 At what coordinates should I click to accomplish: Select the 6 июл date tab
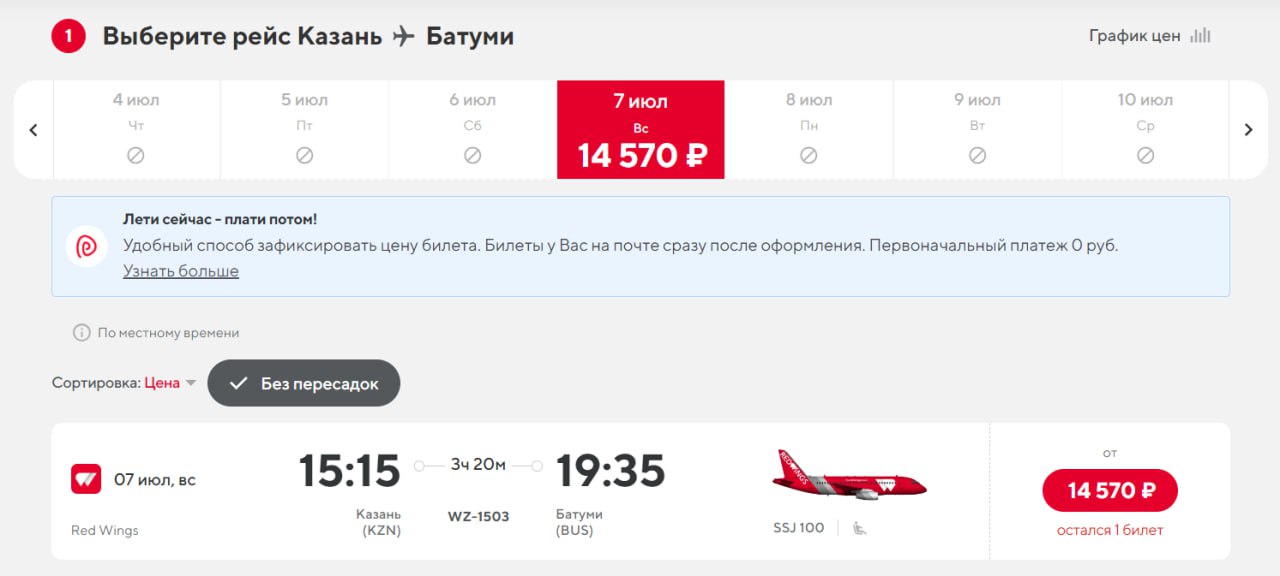click(x=473, y=130)
